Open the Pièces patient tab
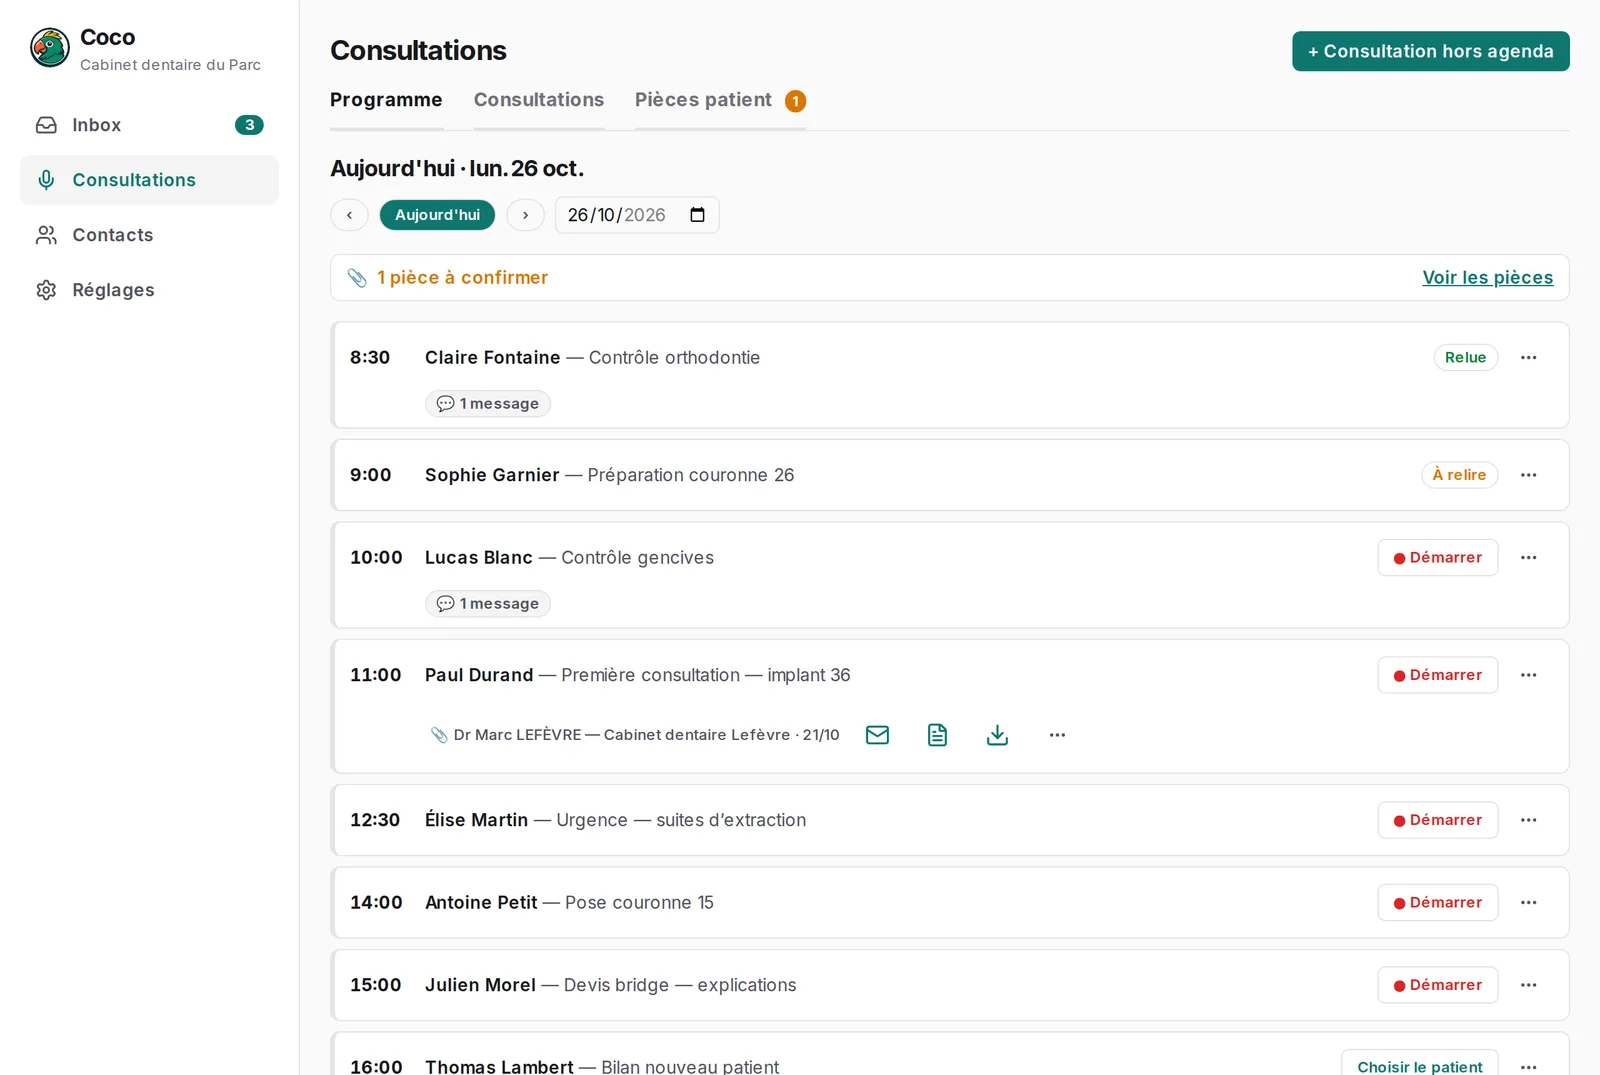 720,100
